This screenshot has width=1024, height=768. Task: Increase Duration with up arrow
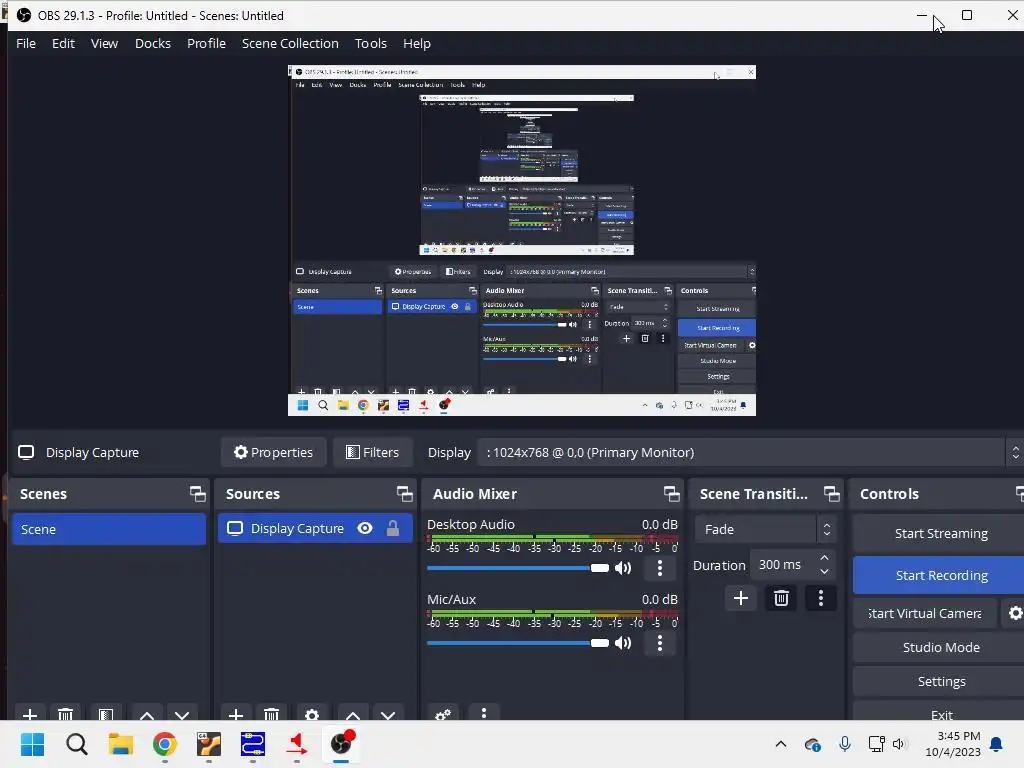point(824,558)
